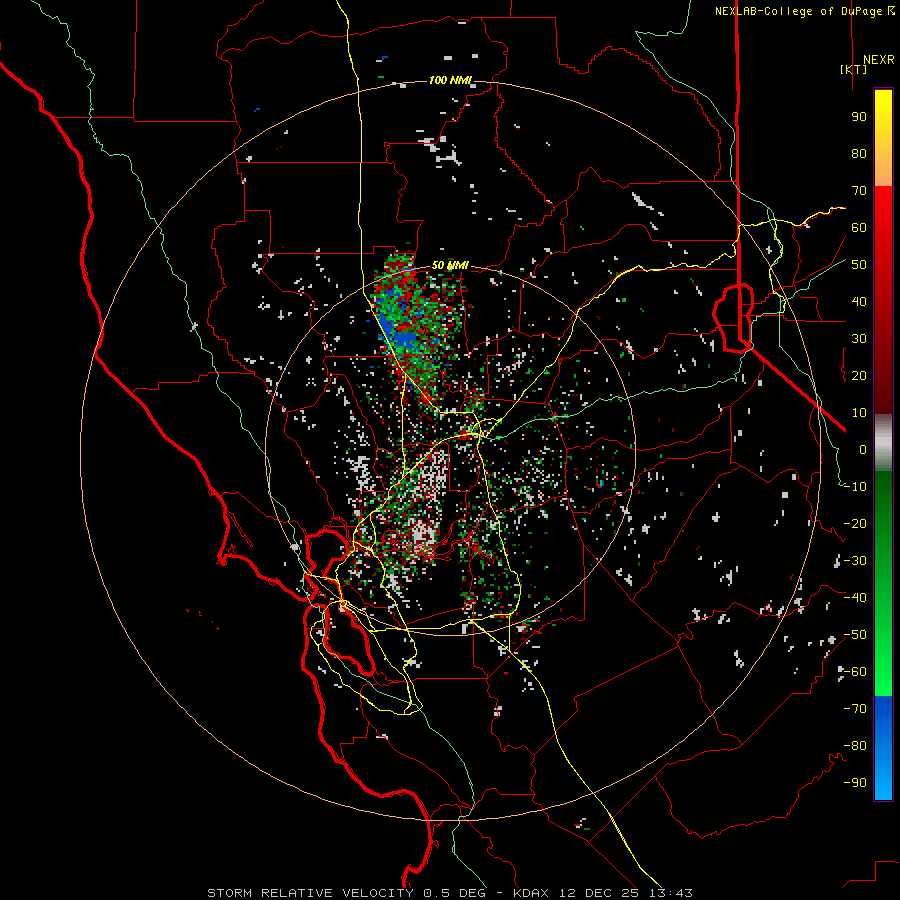The image size is (900, 900).
Task: Click the -60 value on the velocity scale
Action: 855,672
